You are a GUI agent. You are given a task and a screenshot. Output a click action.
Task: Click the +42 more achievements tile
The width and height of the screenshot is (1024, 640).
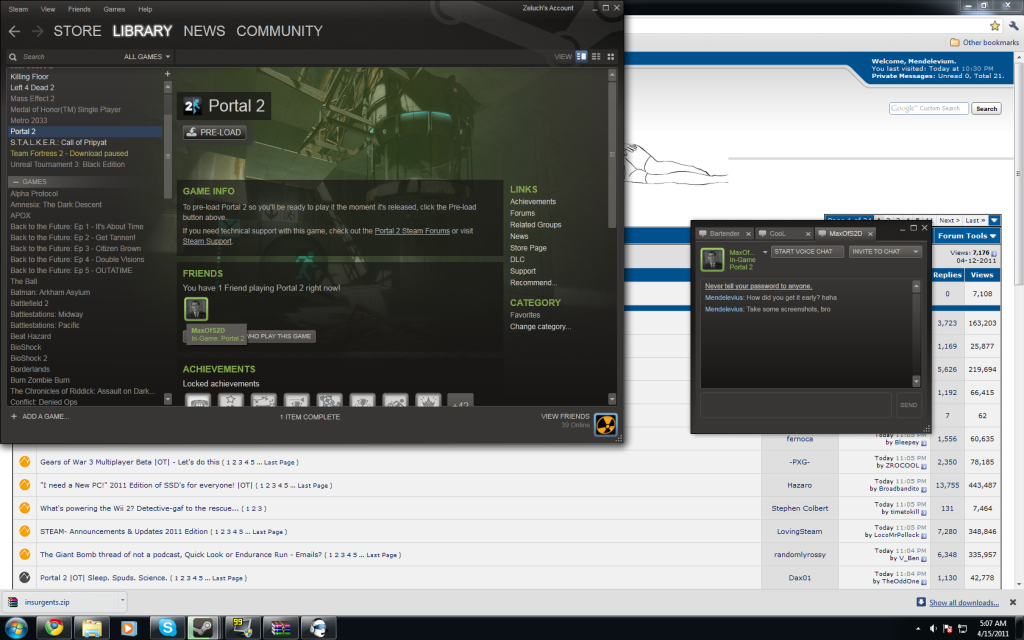[460, 400]
